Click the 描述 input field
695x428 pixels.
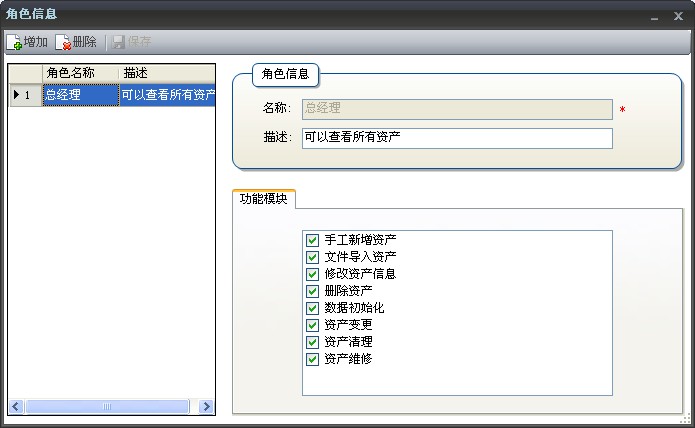(x=456, y=138)
